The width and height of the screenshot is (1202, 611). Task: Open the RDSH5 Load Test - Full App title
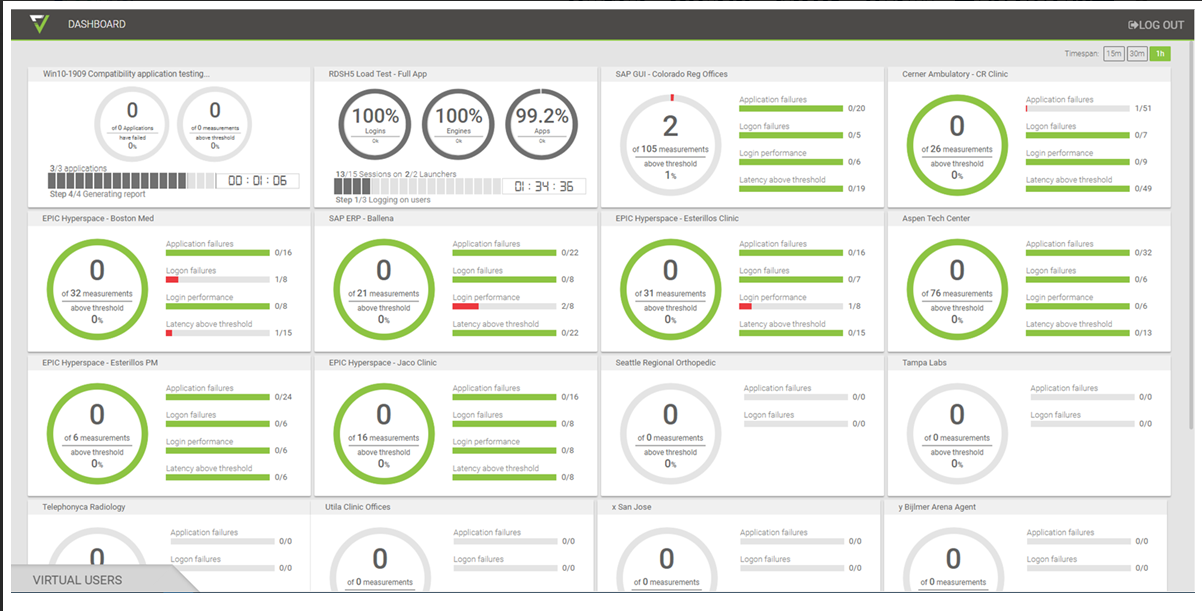(378, 74)
